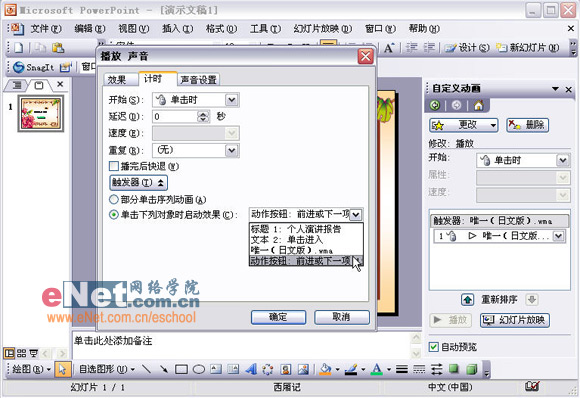Click the 取消 button
Image resolution: width=580 pixels, height=398 pixels.
(x=341, y=317)
